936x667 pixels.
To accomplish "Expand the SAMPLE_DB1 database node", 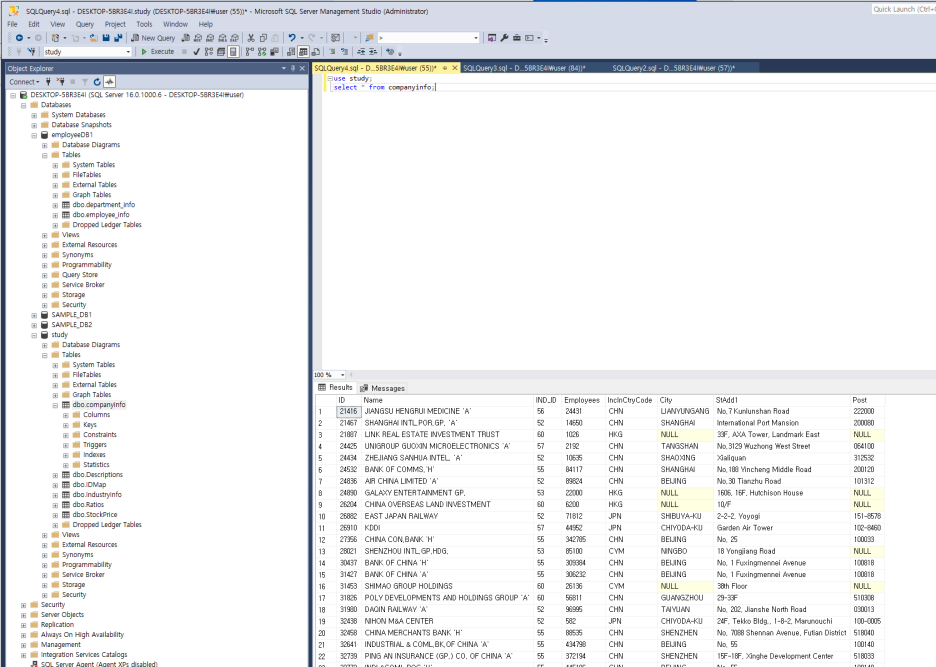I will coord(34,315).
